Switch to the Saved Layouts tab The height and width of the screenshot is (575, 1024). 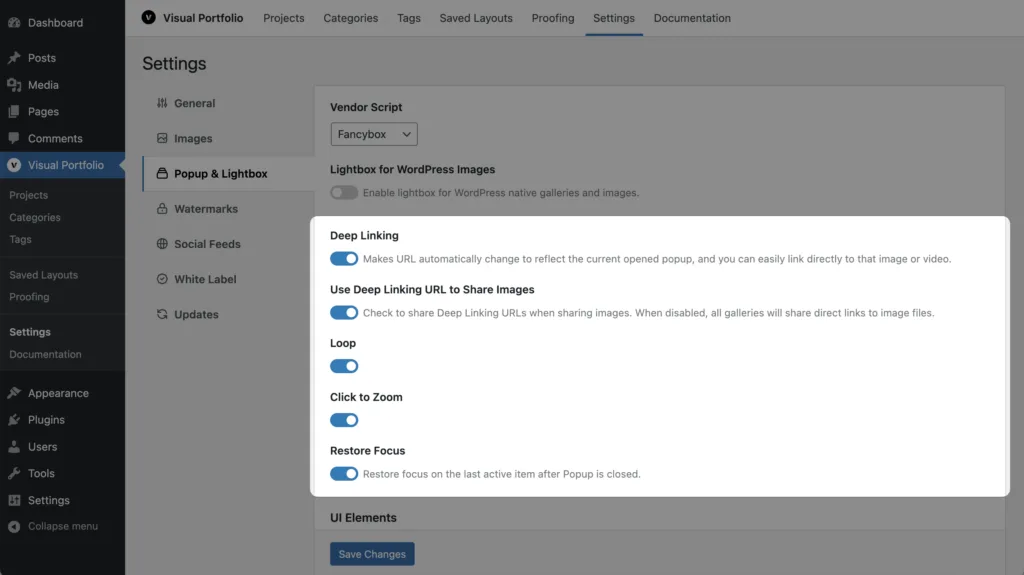(x=475, y=18)
